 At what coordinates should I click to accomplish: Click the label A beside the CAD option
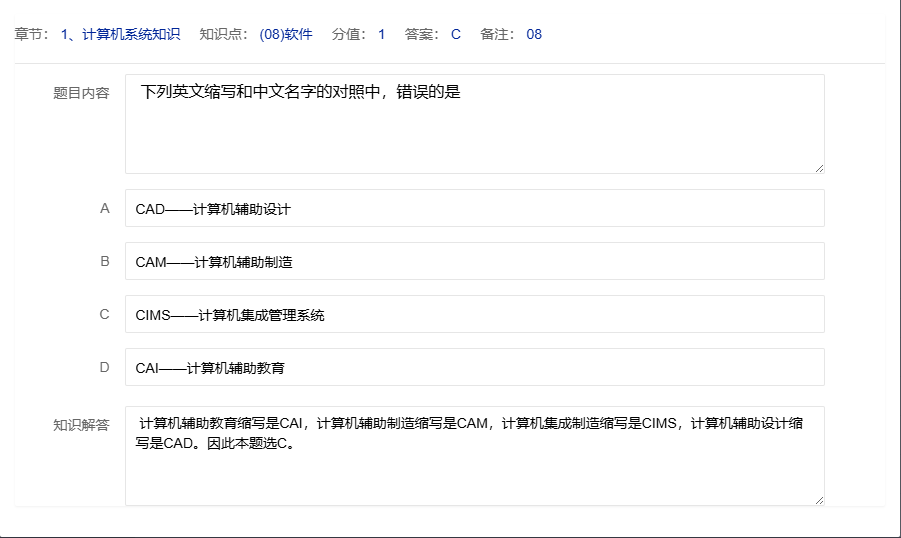pos(104,208)
